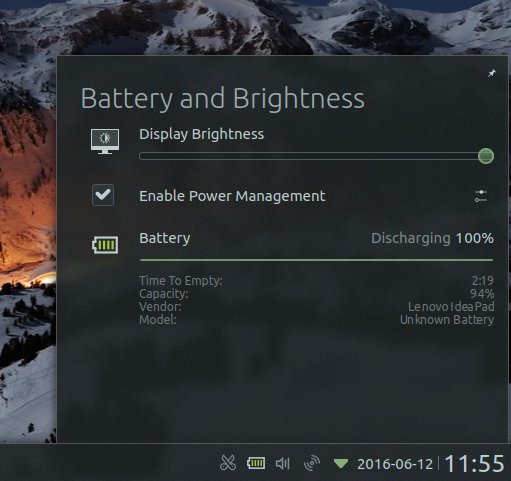The height and width of the screenshot is (481, 511).
Task: Uncheck Enable Power Management checkbox
Action: (103, 195)
